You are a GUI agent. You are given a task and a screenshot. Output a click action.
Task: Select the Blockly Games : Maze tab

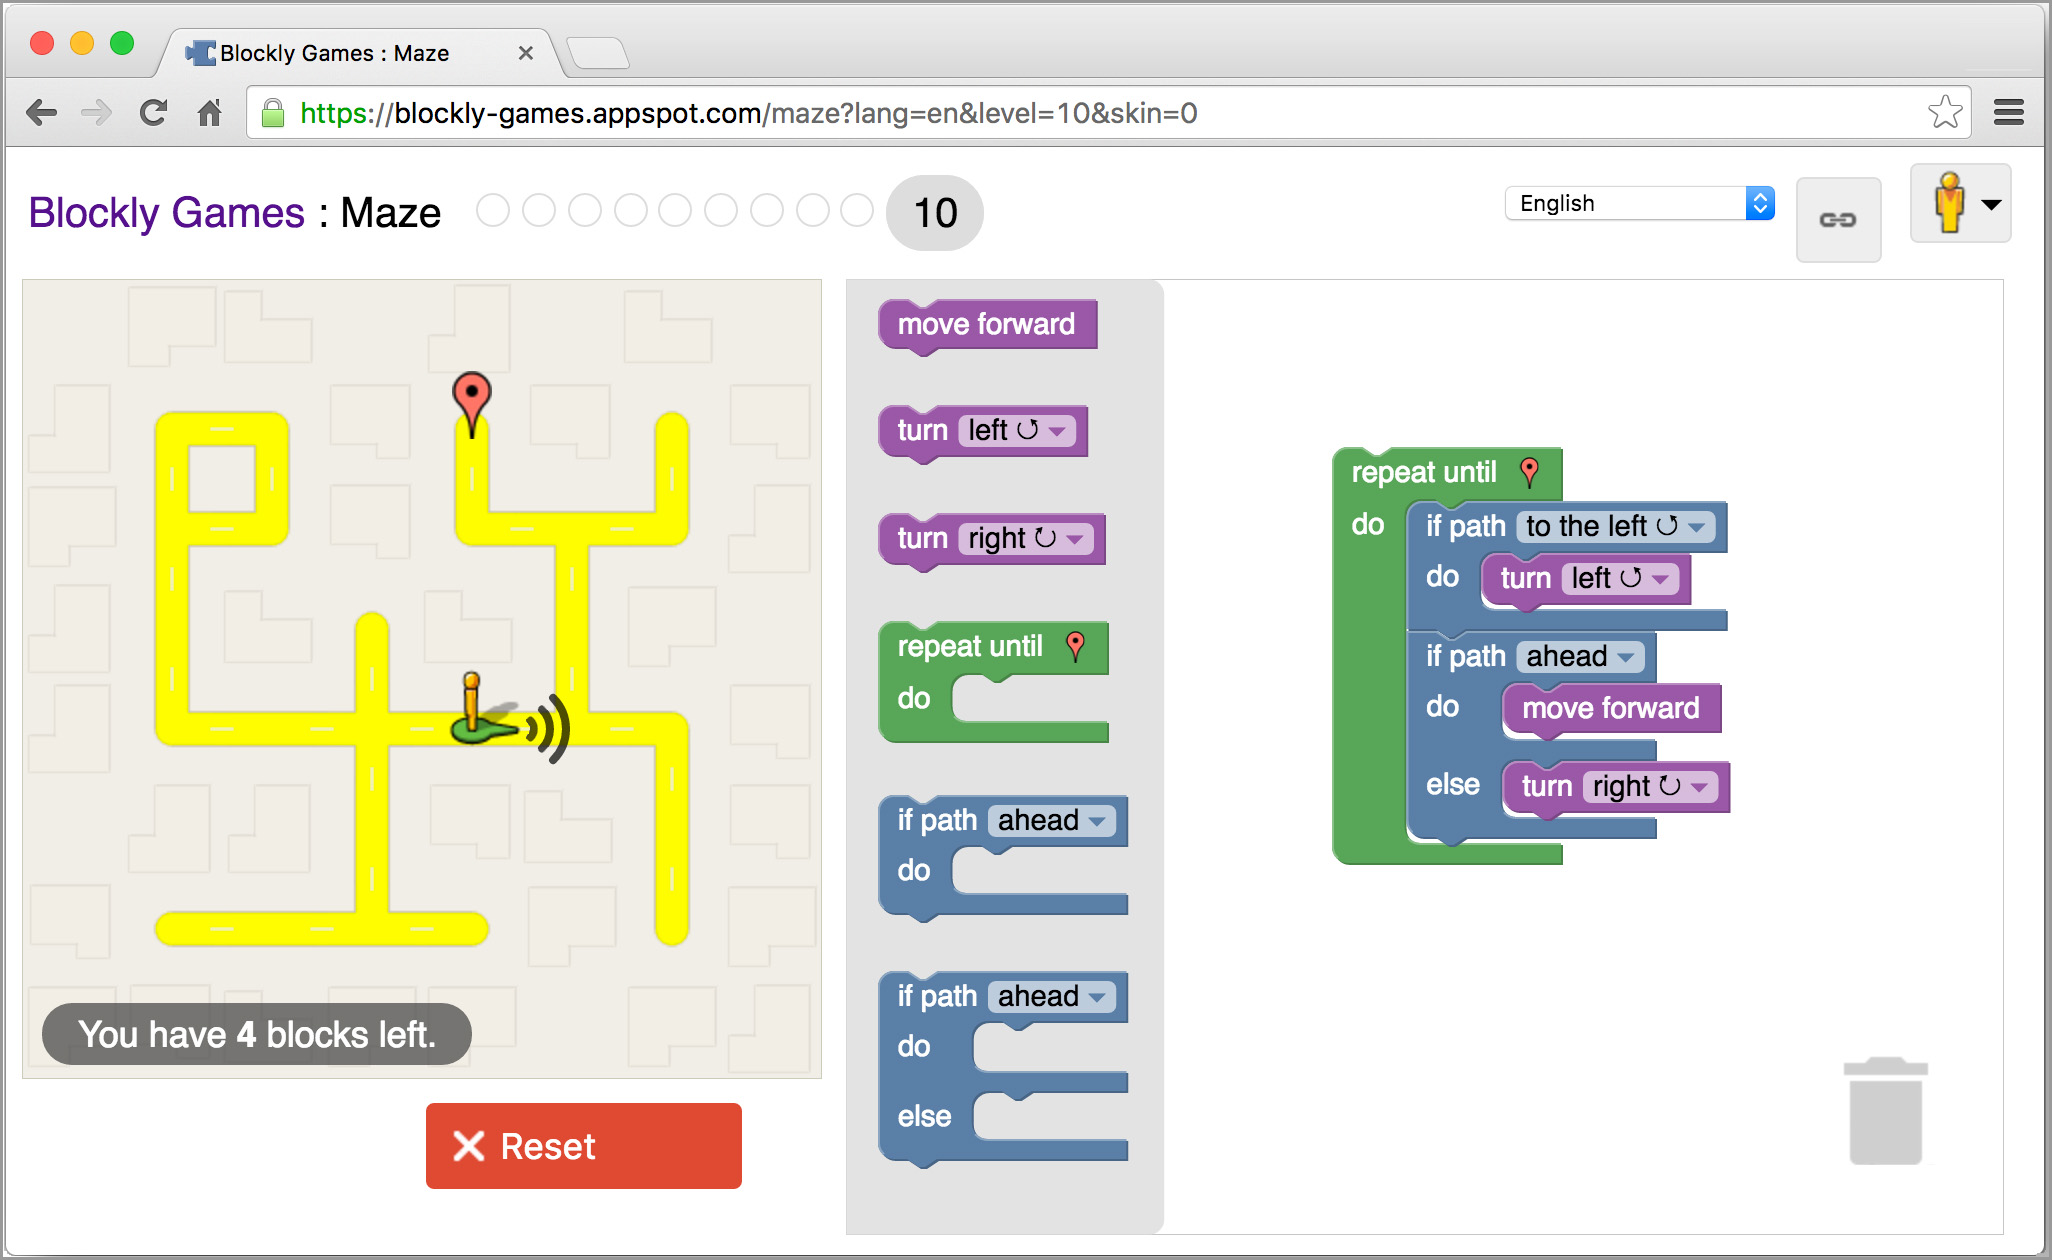[x=360, y=53]
